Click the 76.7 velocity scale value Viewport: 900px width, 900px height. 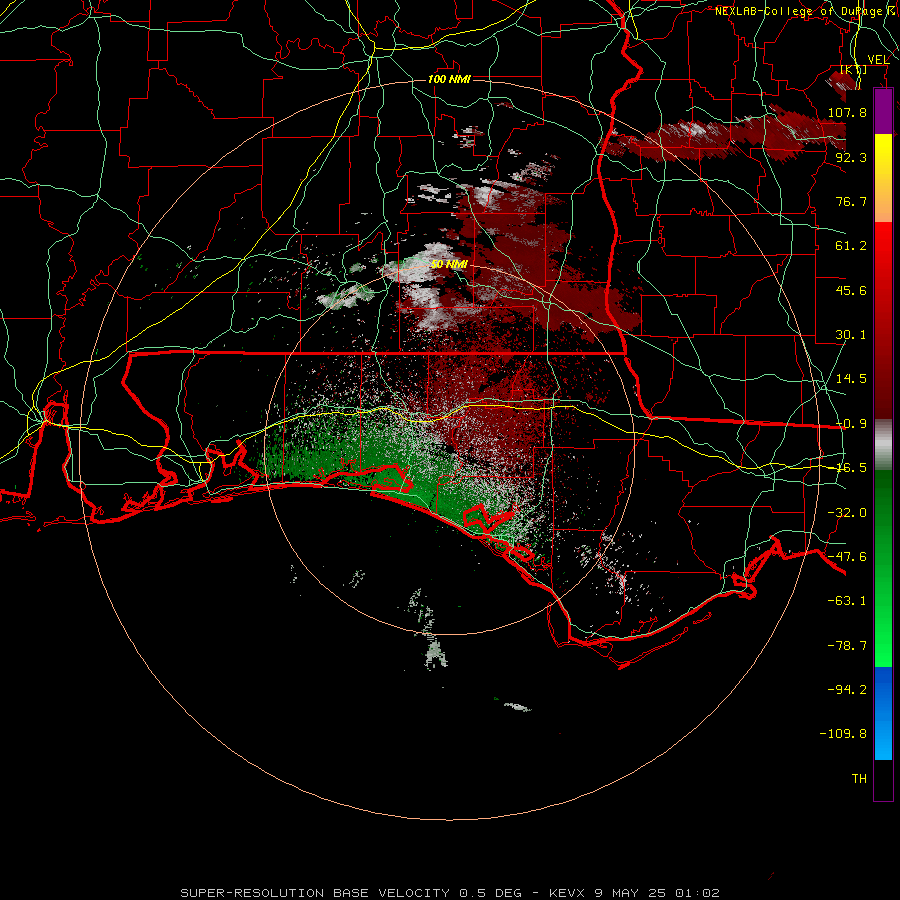pyautogui.click(x=851, y=201)
